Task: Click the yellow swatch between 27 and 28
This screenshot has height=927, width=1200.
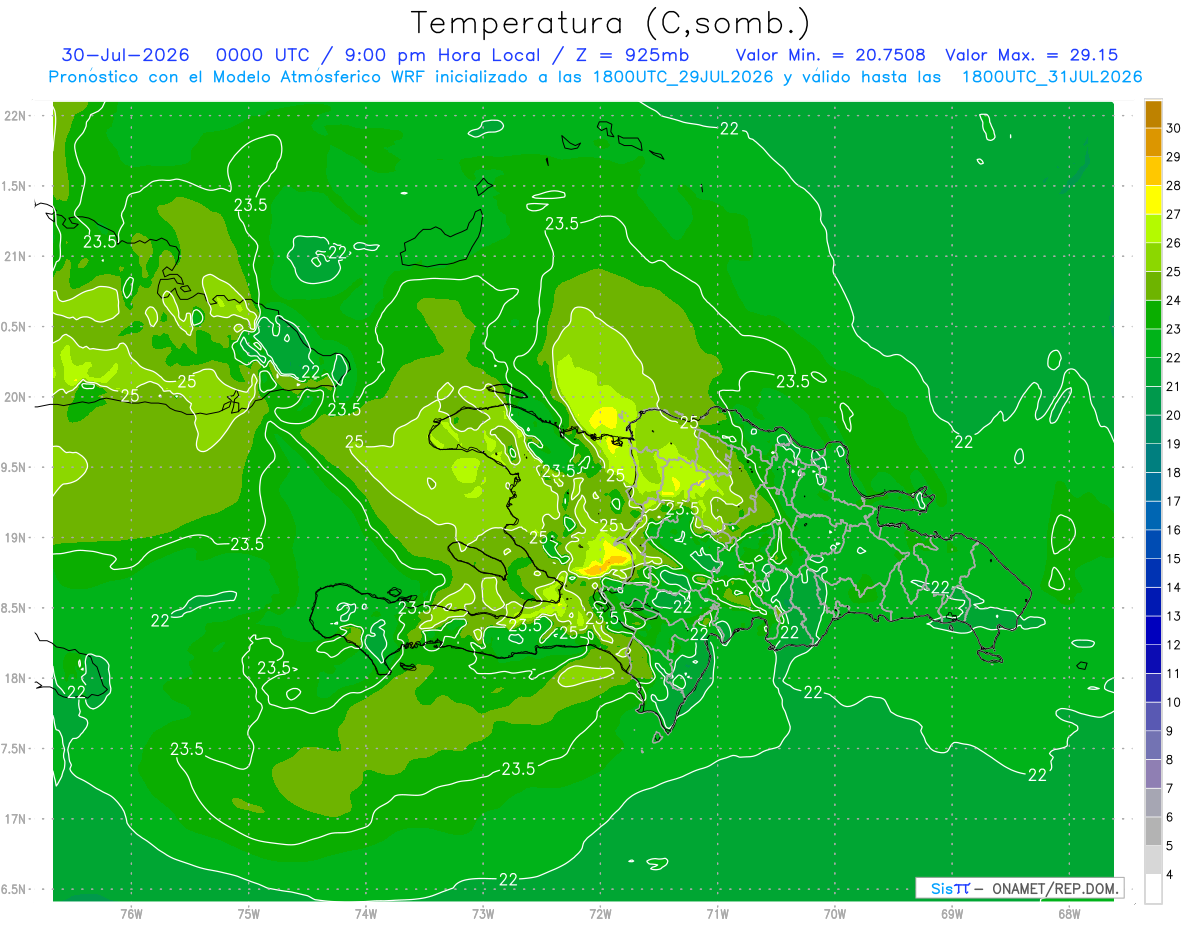Action: (1153, 200)
